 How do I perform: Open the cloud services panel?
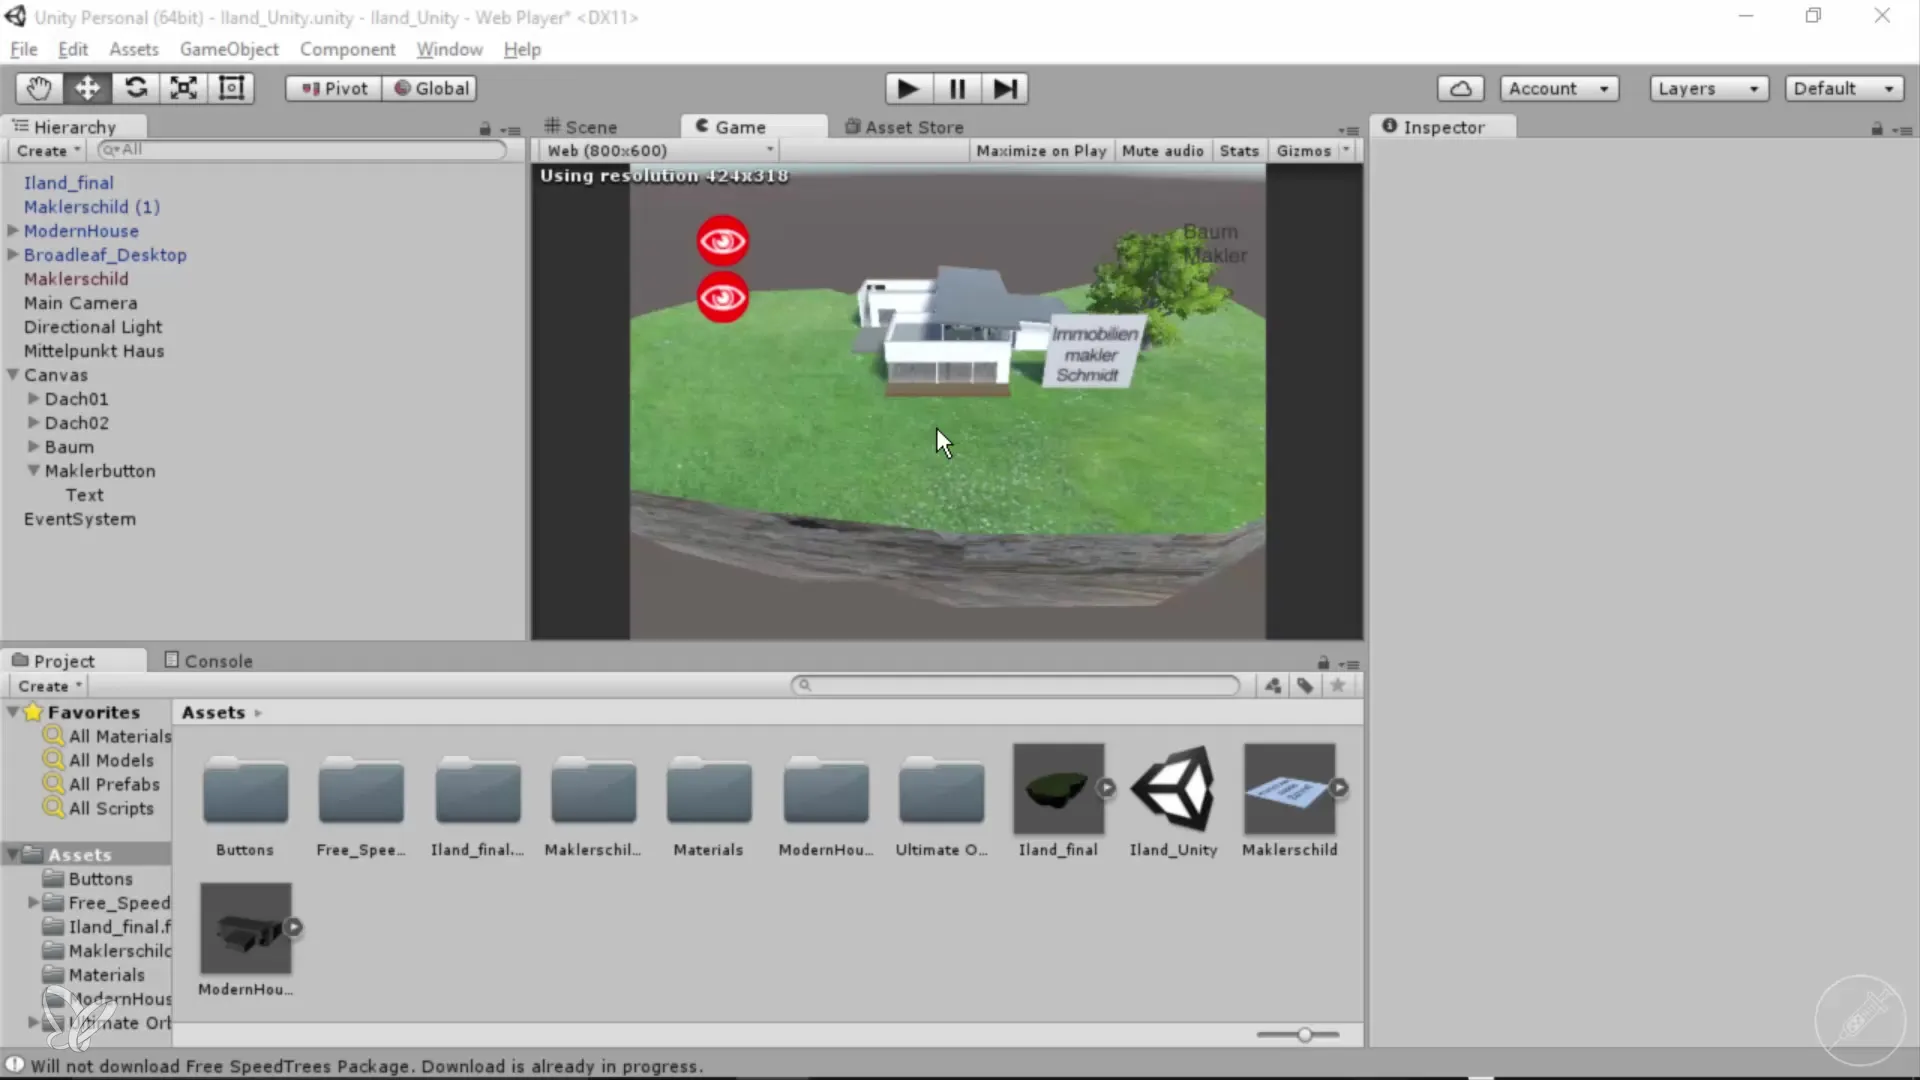[x=1460, y=88]
